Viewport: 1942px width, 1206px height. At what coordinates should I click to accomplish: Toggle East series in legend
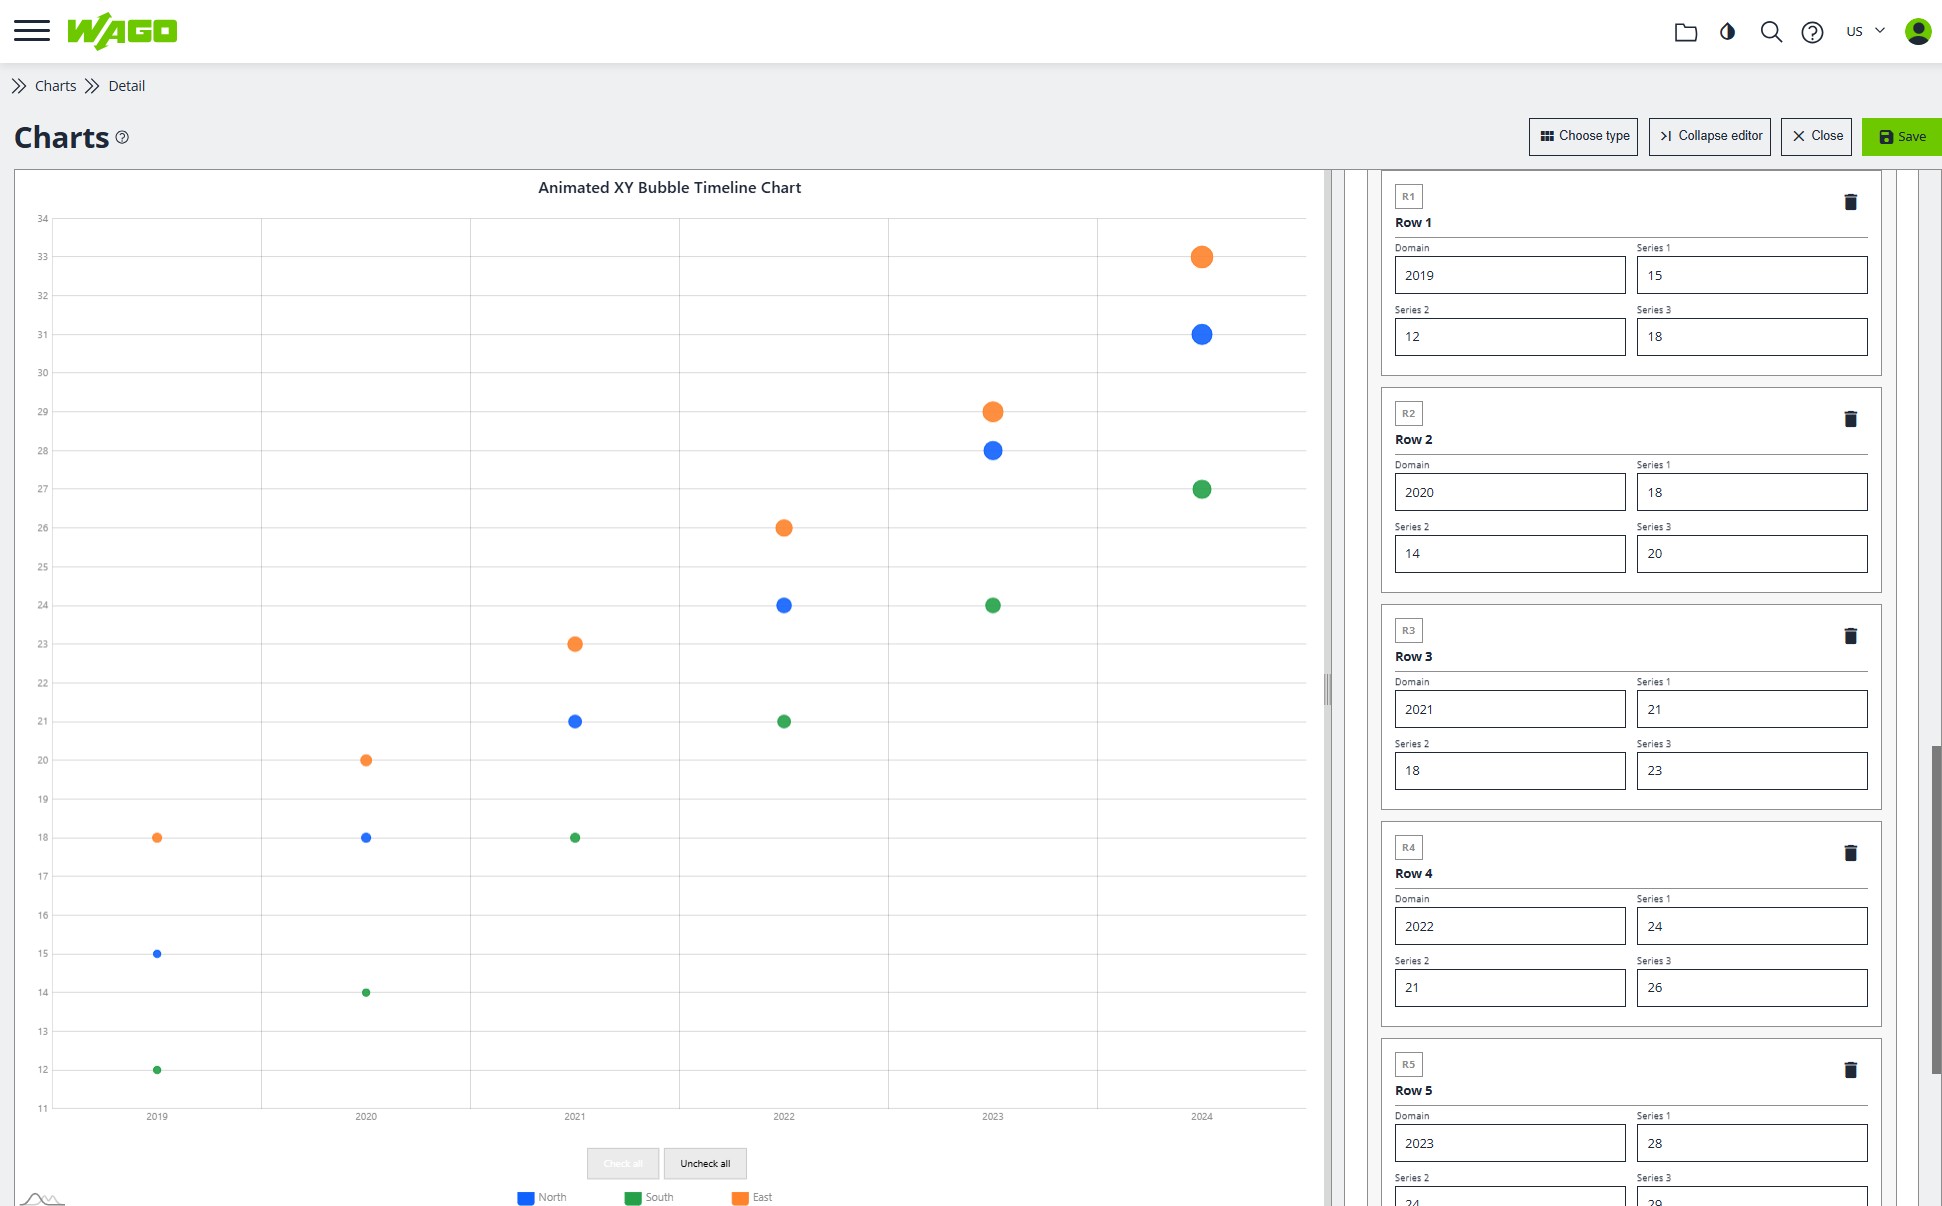(x=752, y=1197)
